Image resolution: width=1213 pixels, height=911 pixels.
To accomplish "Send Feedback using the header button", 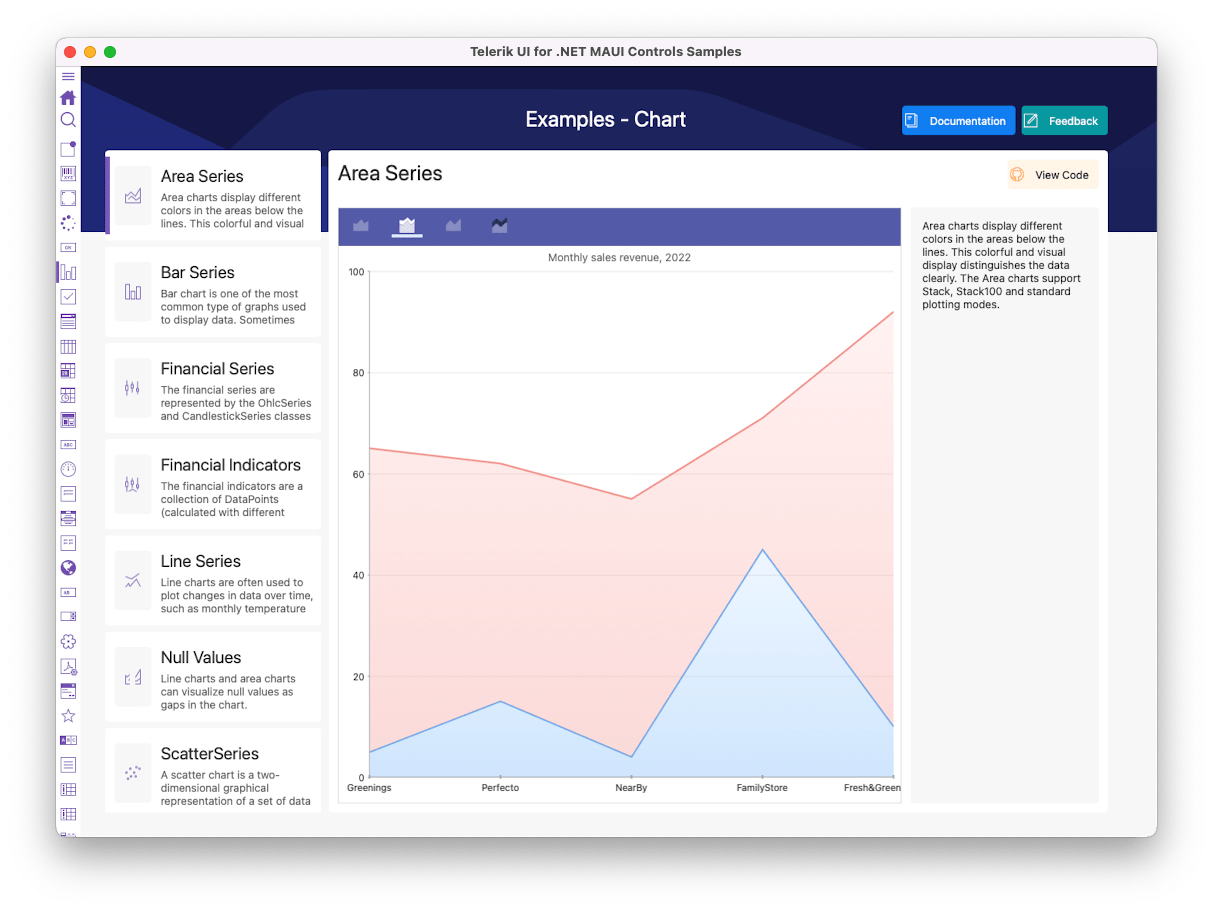I will pos(1064,120).
